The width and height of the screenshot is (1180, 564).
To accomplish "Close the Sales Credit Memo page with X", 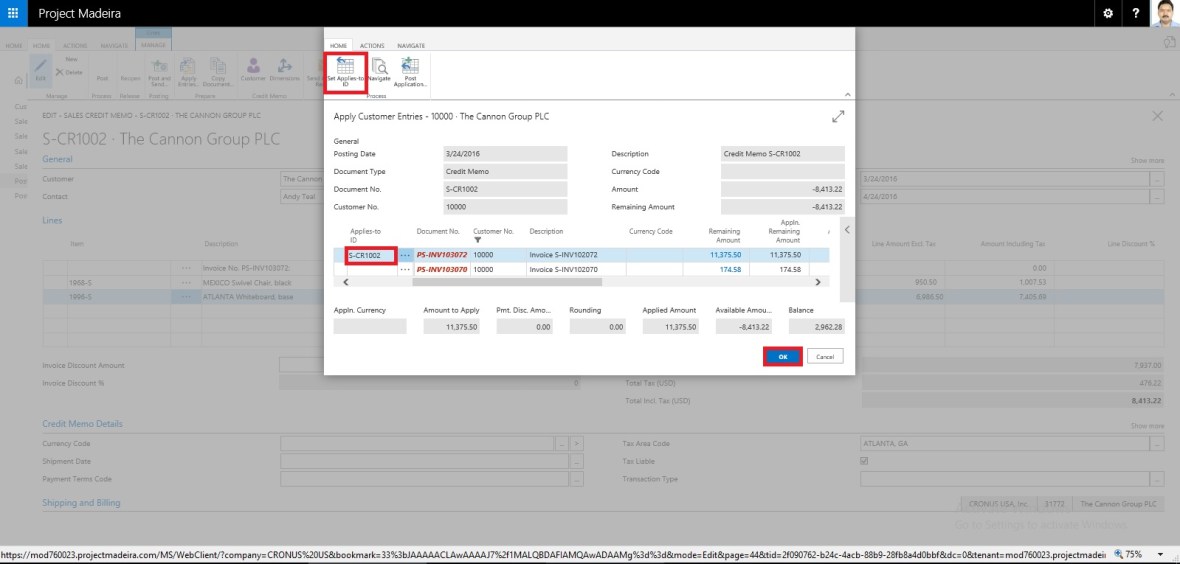I will point(1157,116).
